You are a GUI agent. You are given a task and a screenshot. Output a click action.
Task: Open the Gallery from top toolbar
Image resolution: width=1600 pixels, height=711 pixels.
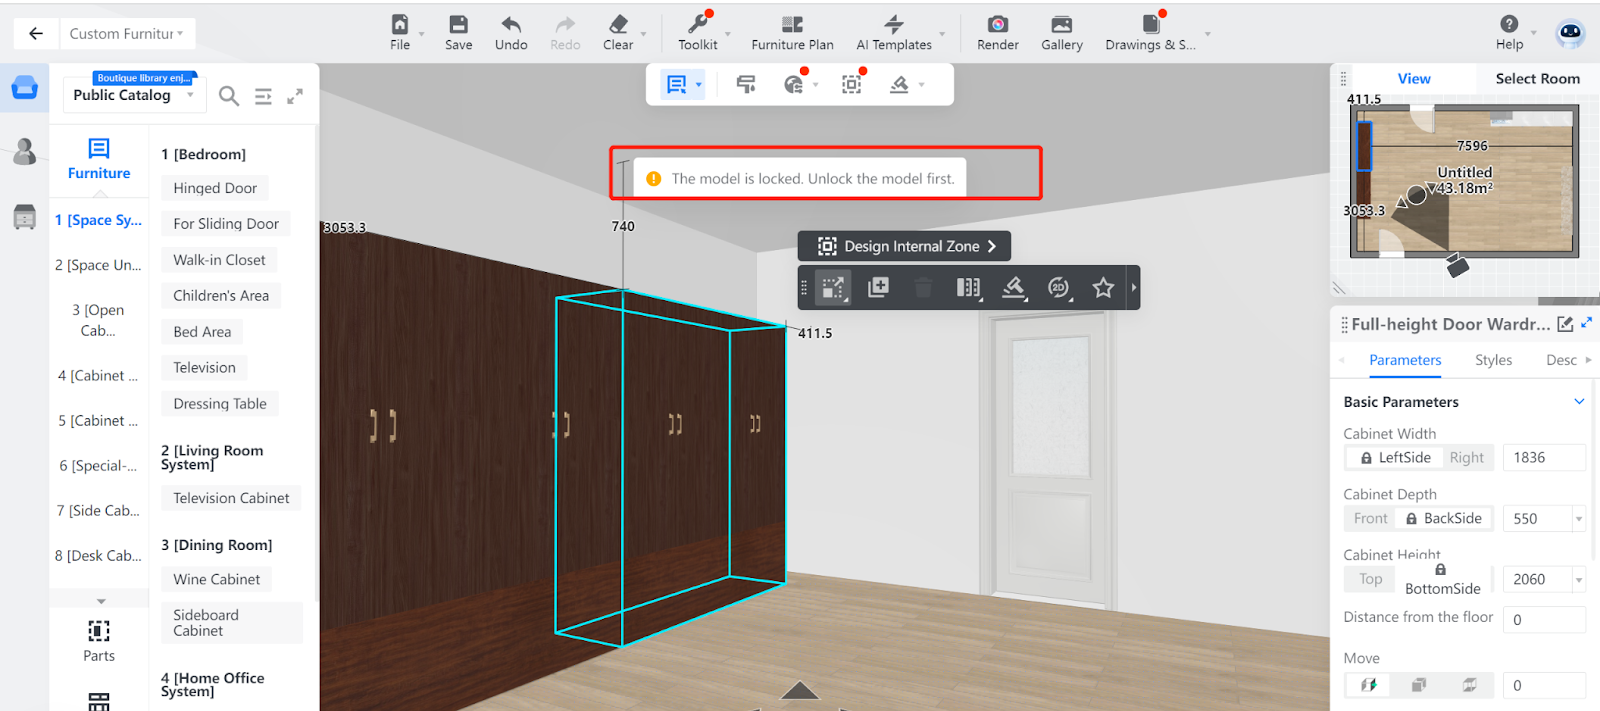pyautogui.click(x=1061, y=25)
